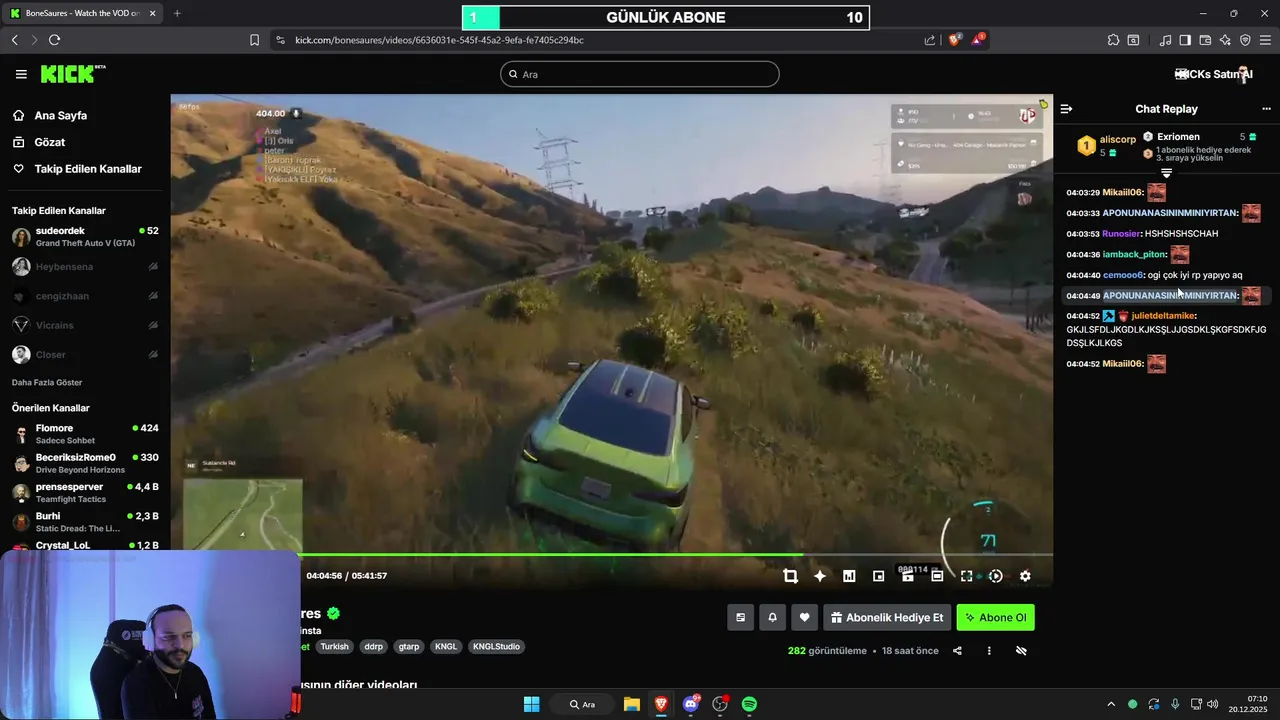Click the KNGLStudio tag
Screen dimensions: 1280x720
pos(496,647)
